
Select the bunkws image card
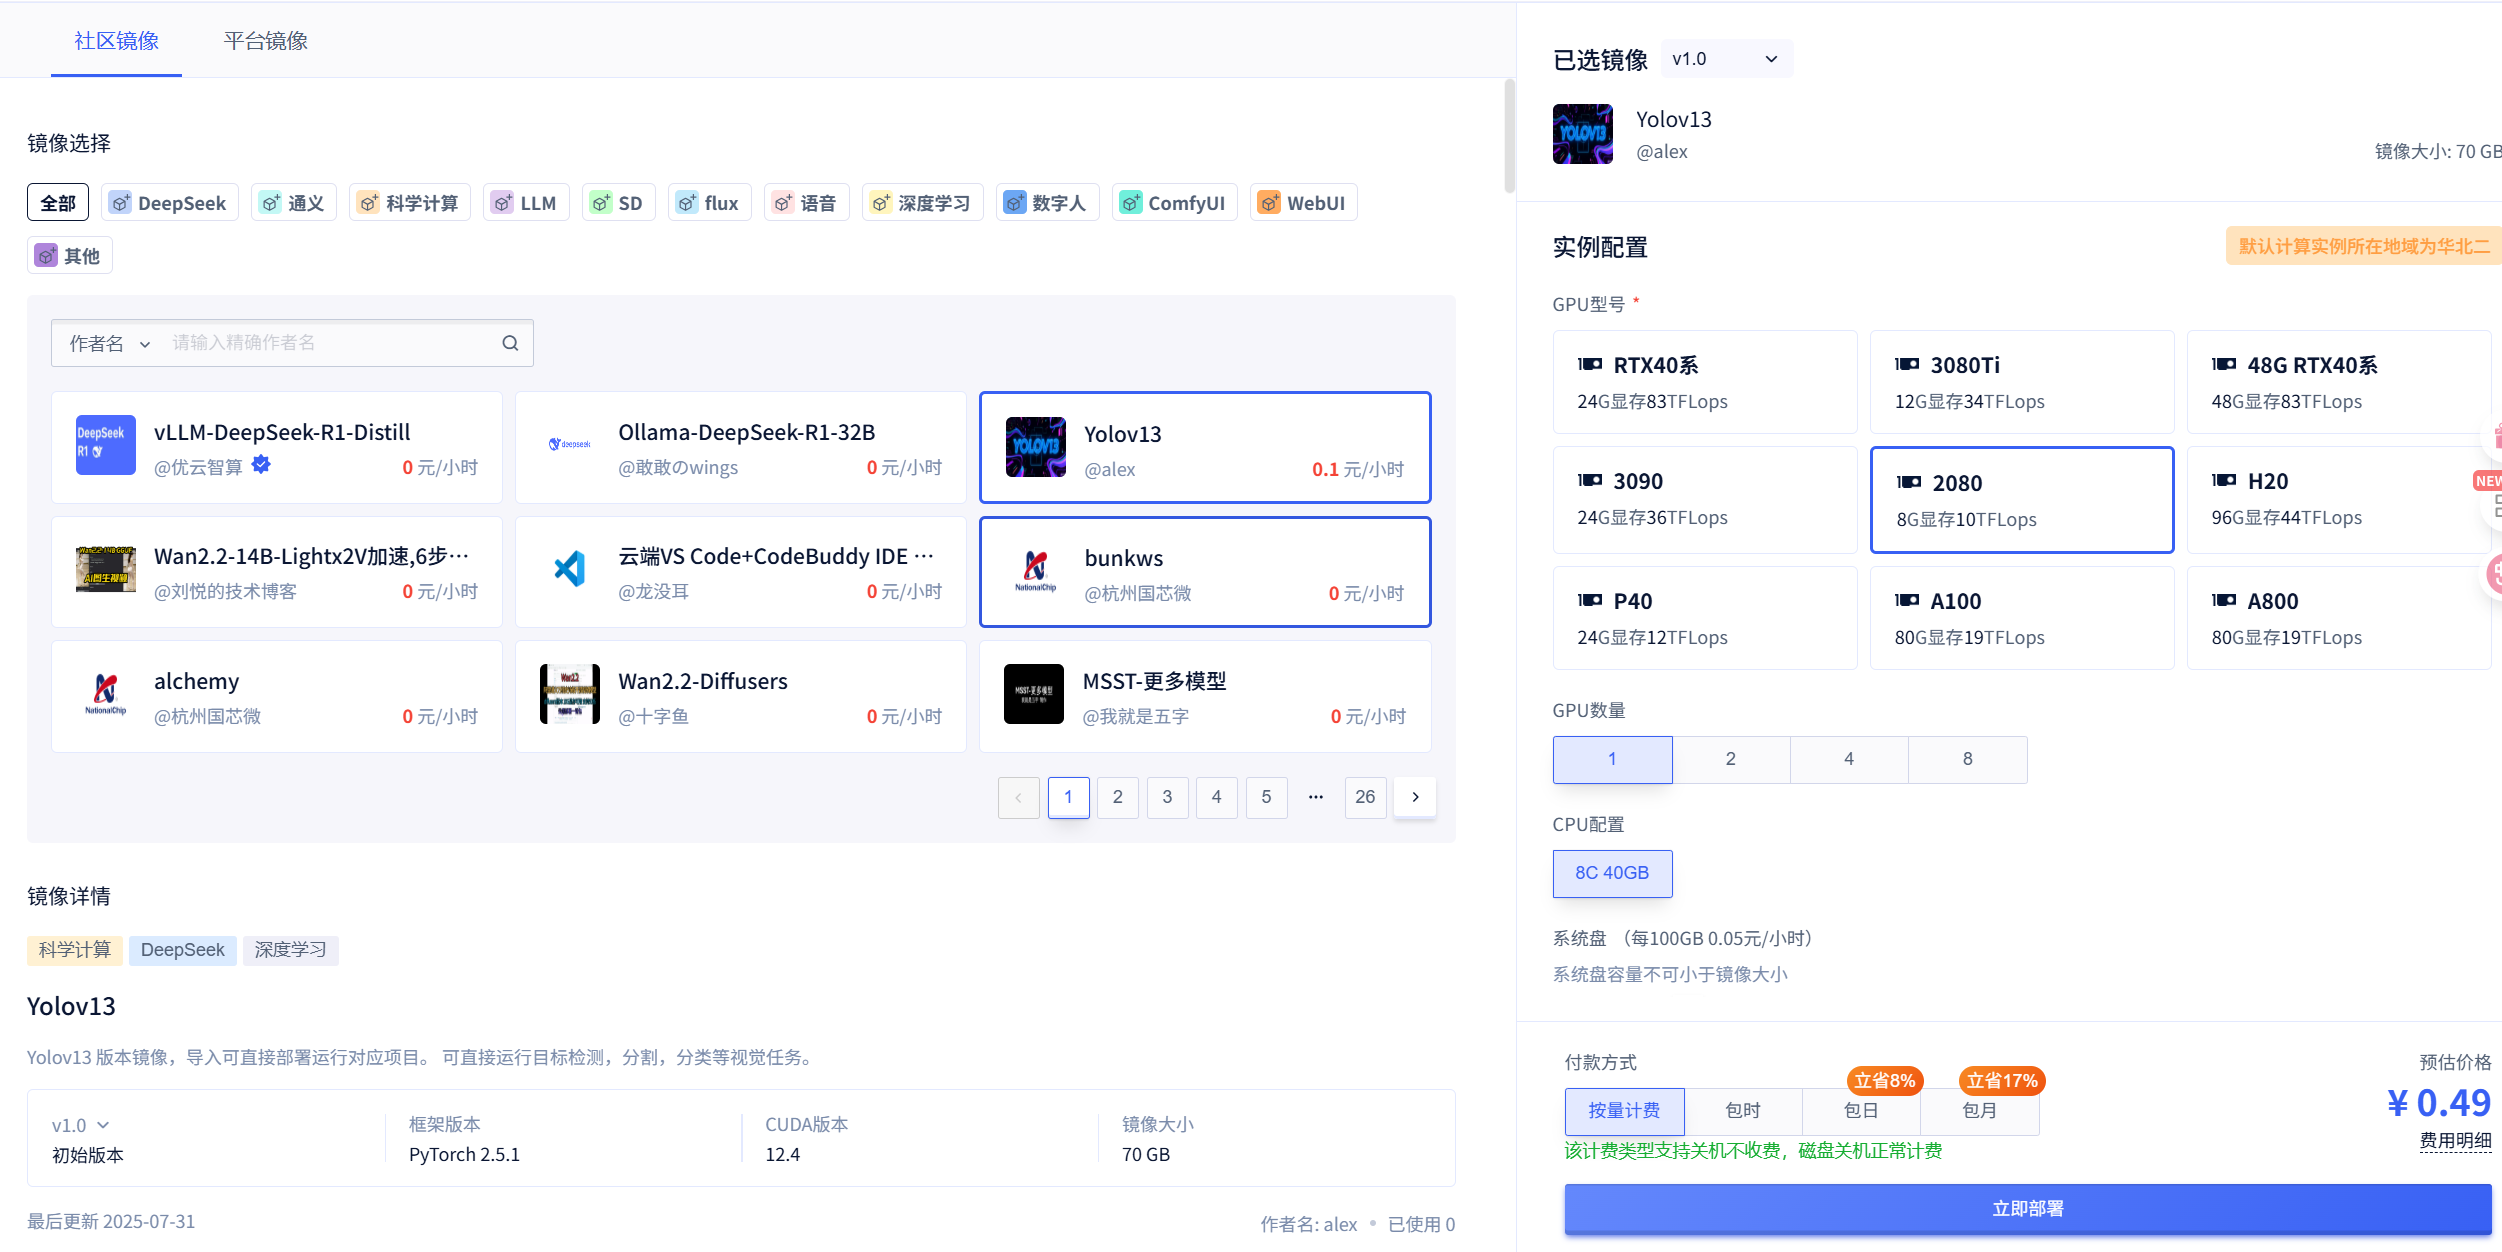tap(1205, 572)
